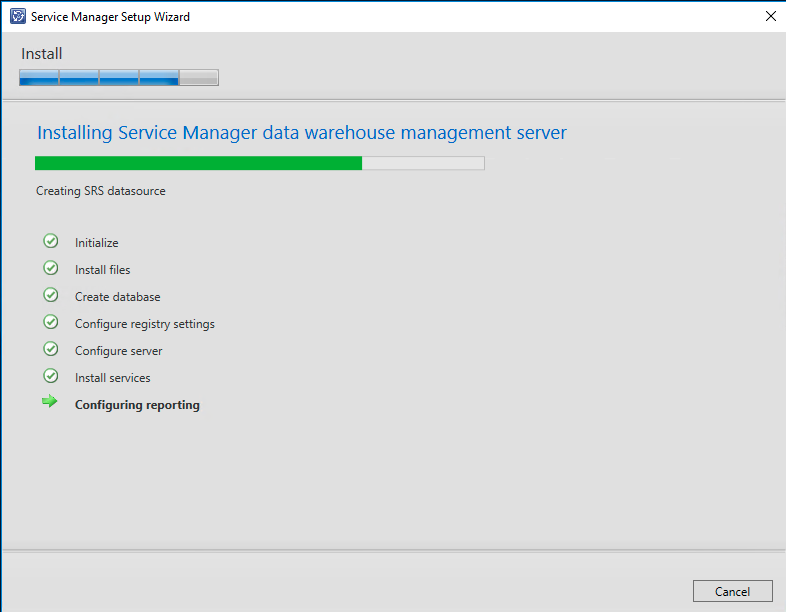Click the checkmark icon next to Install files
The height and width of the screenshot is (612, 786).
click(51, 268)
